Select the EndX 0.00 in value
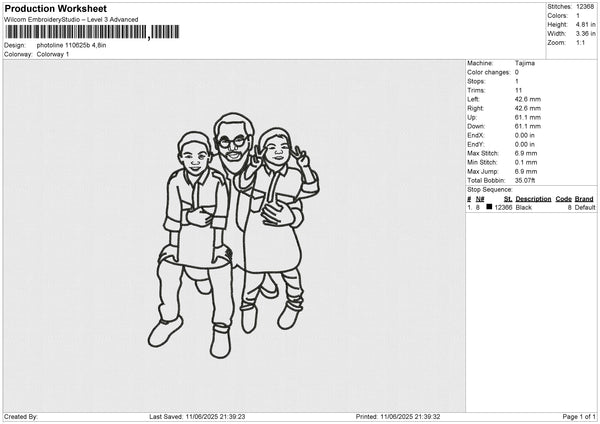The height and width of the screenshot is (424, 600). pos(524,135)
